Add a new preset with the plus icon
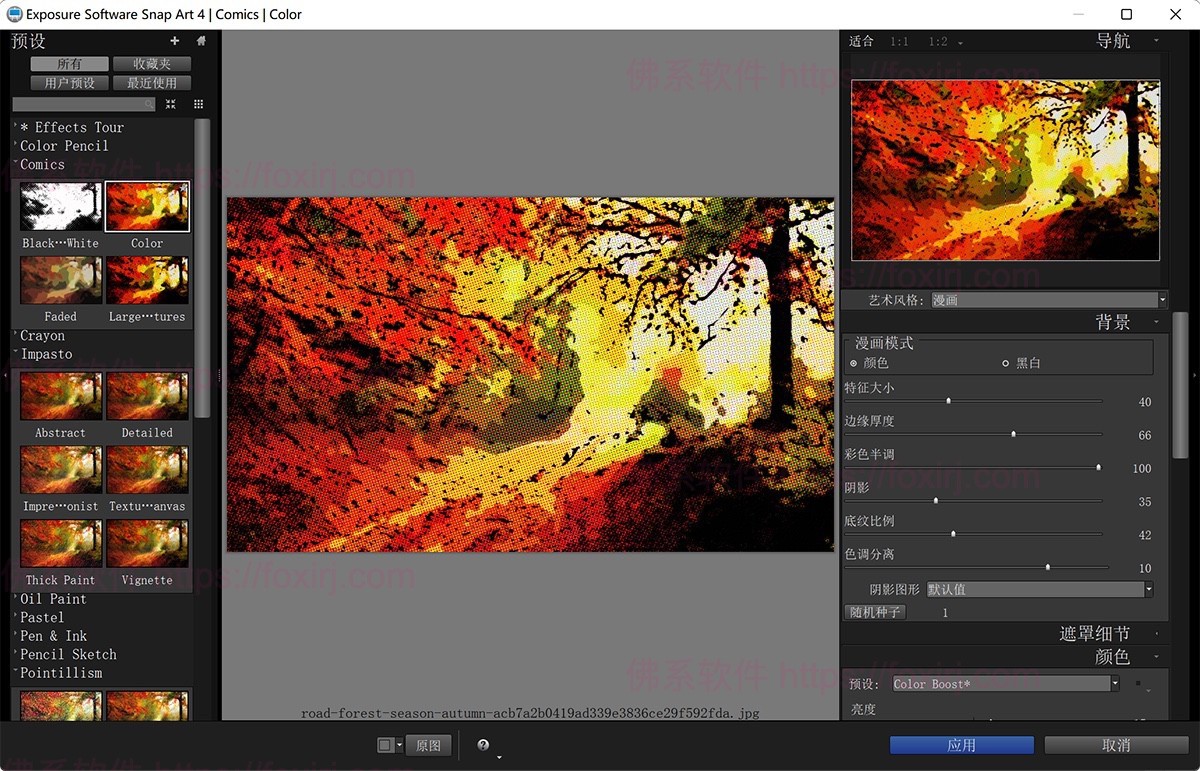Viewport: 1200px width, 771px height. click(174, 41)
